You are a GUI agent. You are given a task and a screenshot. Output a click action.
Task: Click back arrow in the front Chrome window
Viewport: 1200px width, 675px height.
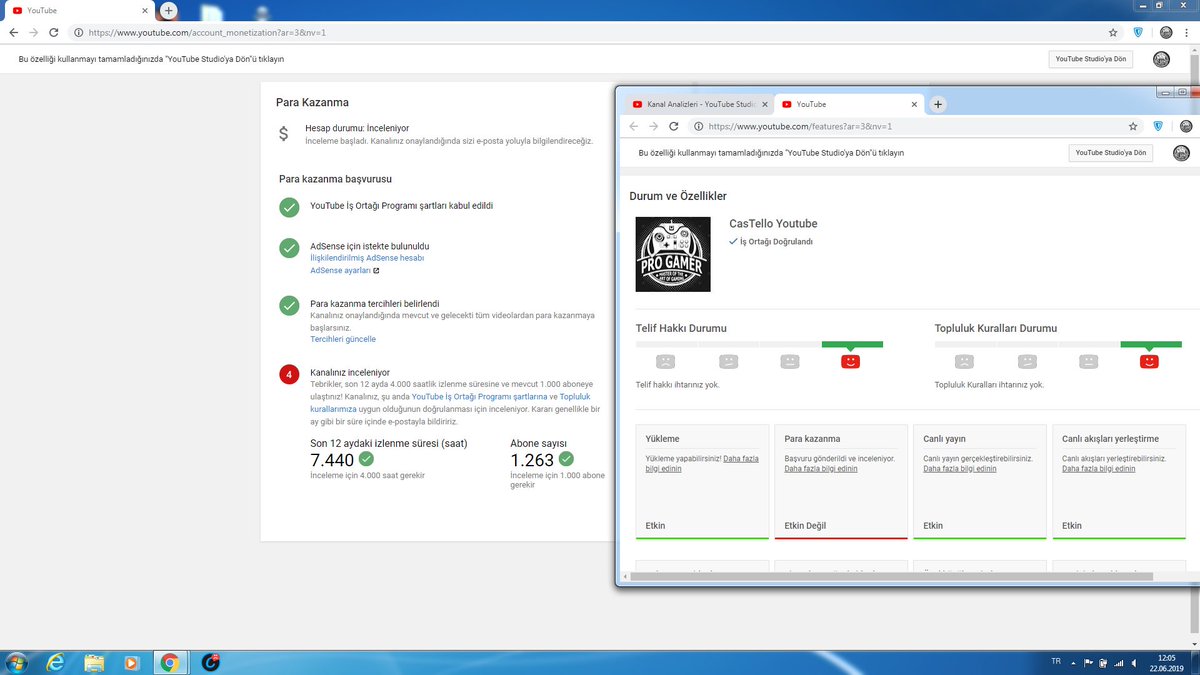coord(632,127)
